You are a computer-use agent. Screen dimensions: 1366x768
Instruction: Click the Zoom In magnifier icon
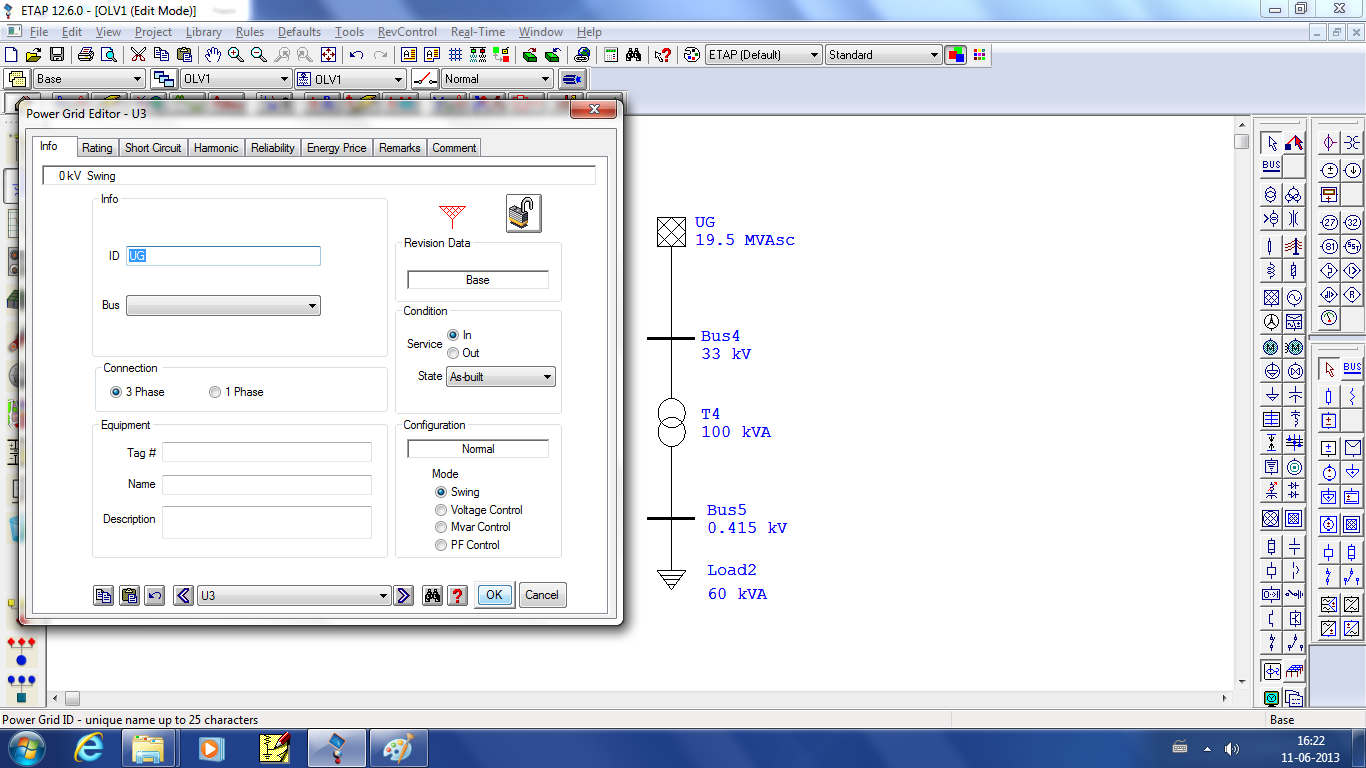234,54
